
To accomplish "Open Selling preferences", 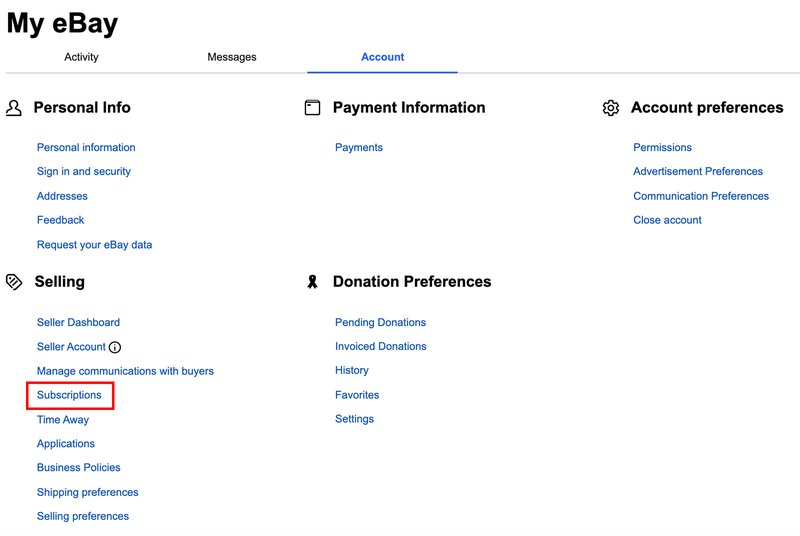I will pos(83,516).
